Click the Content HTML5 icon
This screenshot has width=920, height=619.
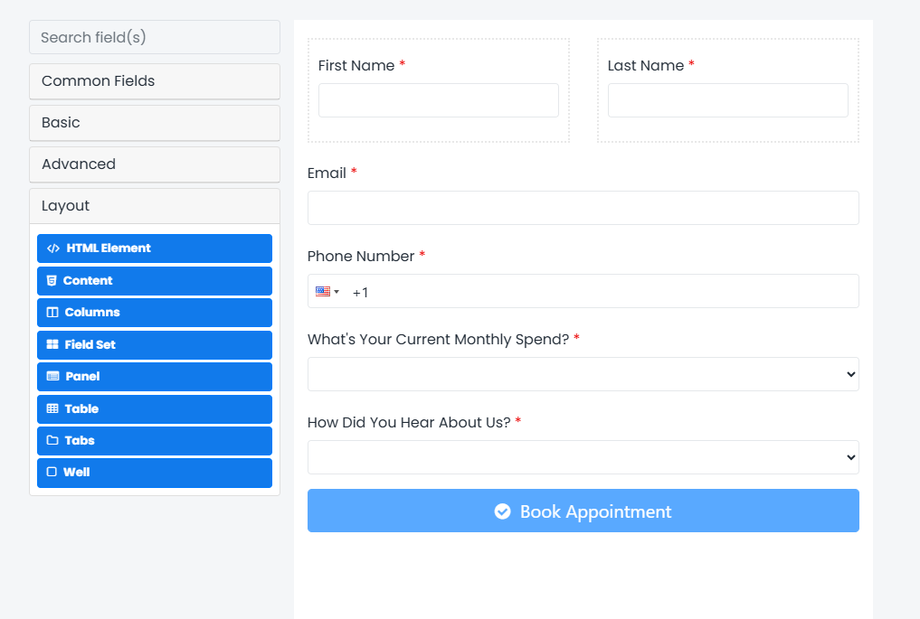point(52,281)
